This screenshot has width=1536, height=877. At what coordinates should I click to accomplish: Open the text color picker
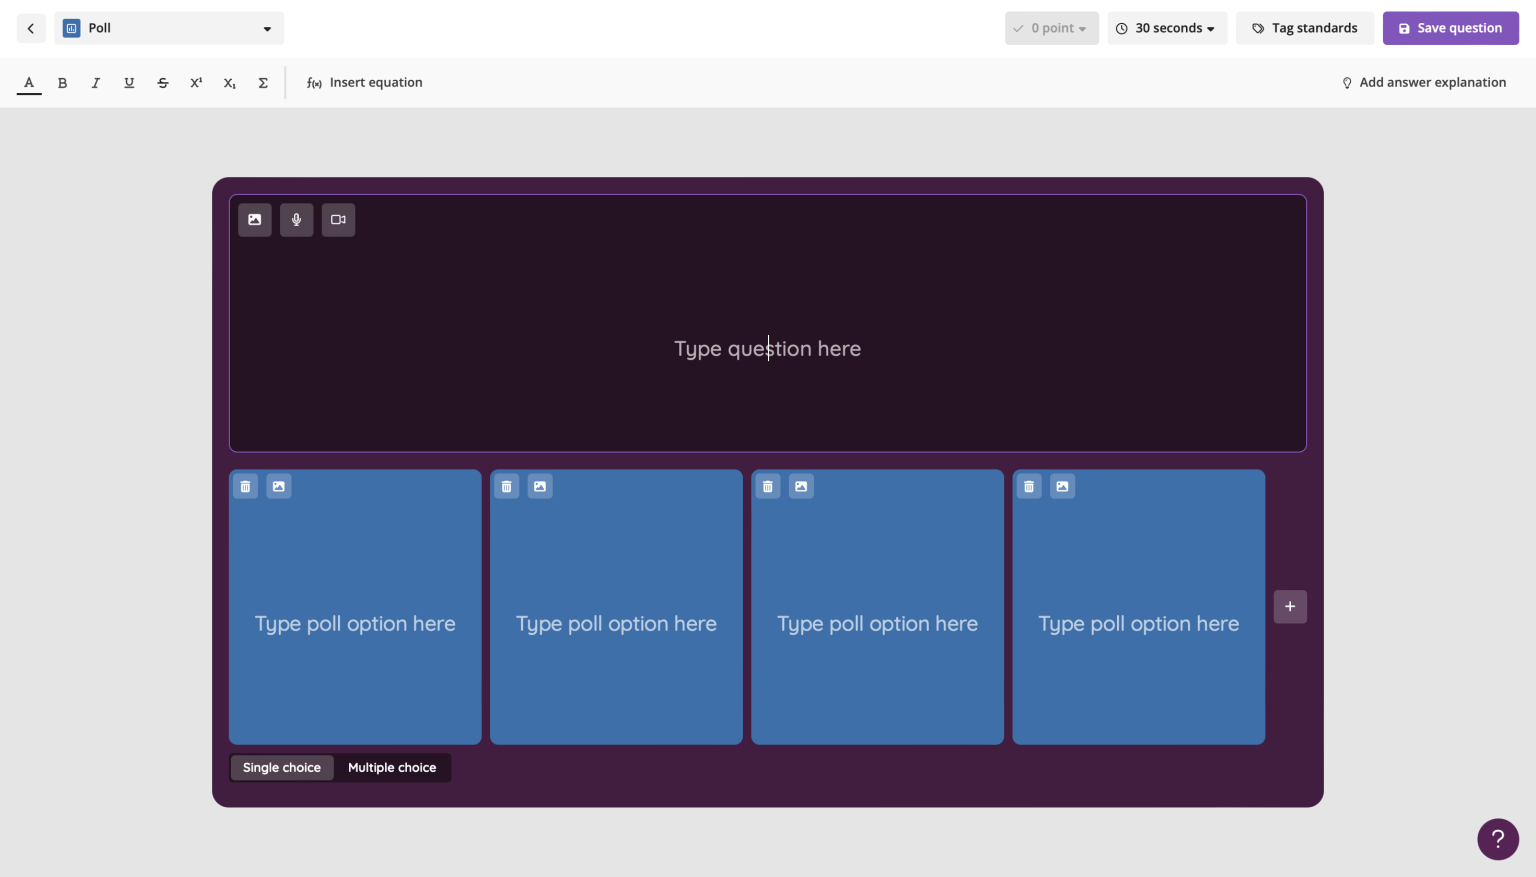click(x=28, y=83)
